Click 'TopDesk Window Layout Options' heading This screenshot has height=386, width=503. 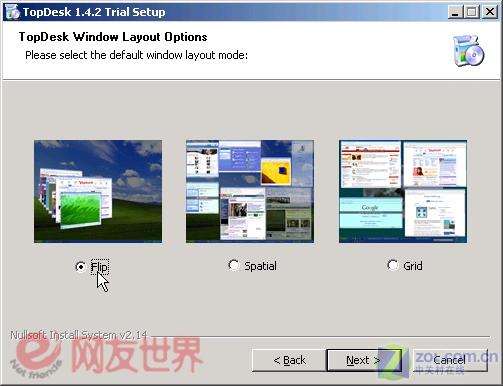tap(113, 37)
